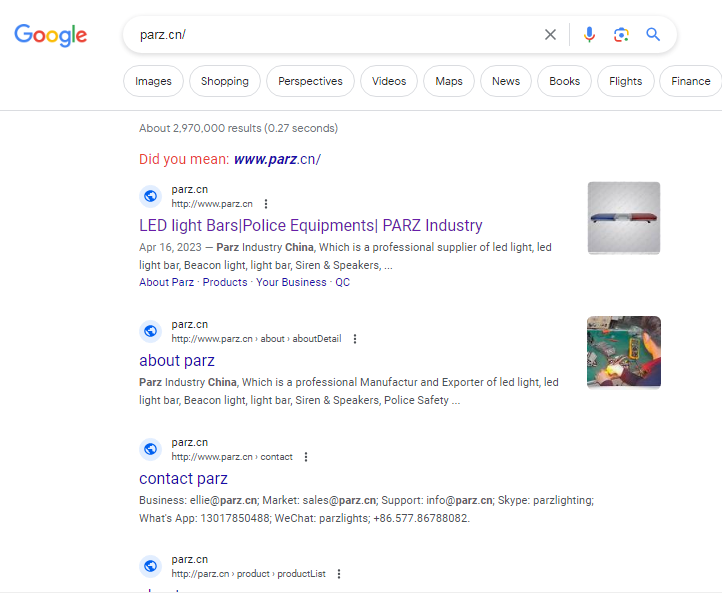Click globe favicon of LED light Bars result

pos(151,196)
